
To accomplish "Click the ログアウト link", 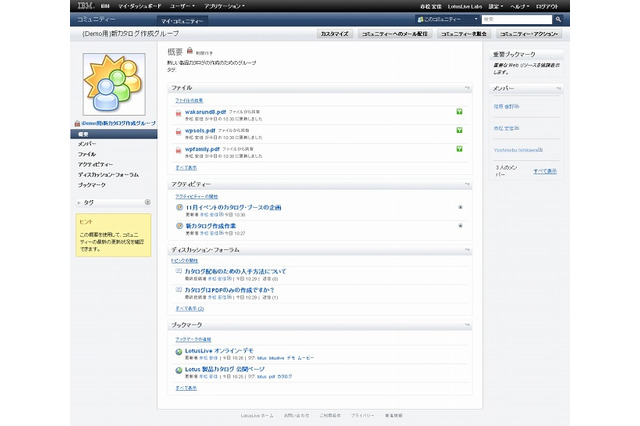I will 547,6.
